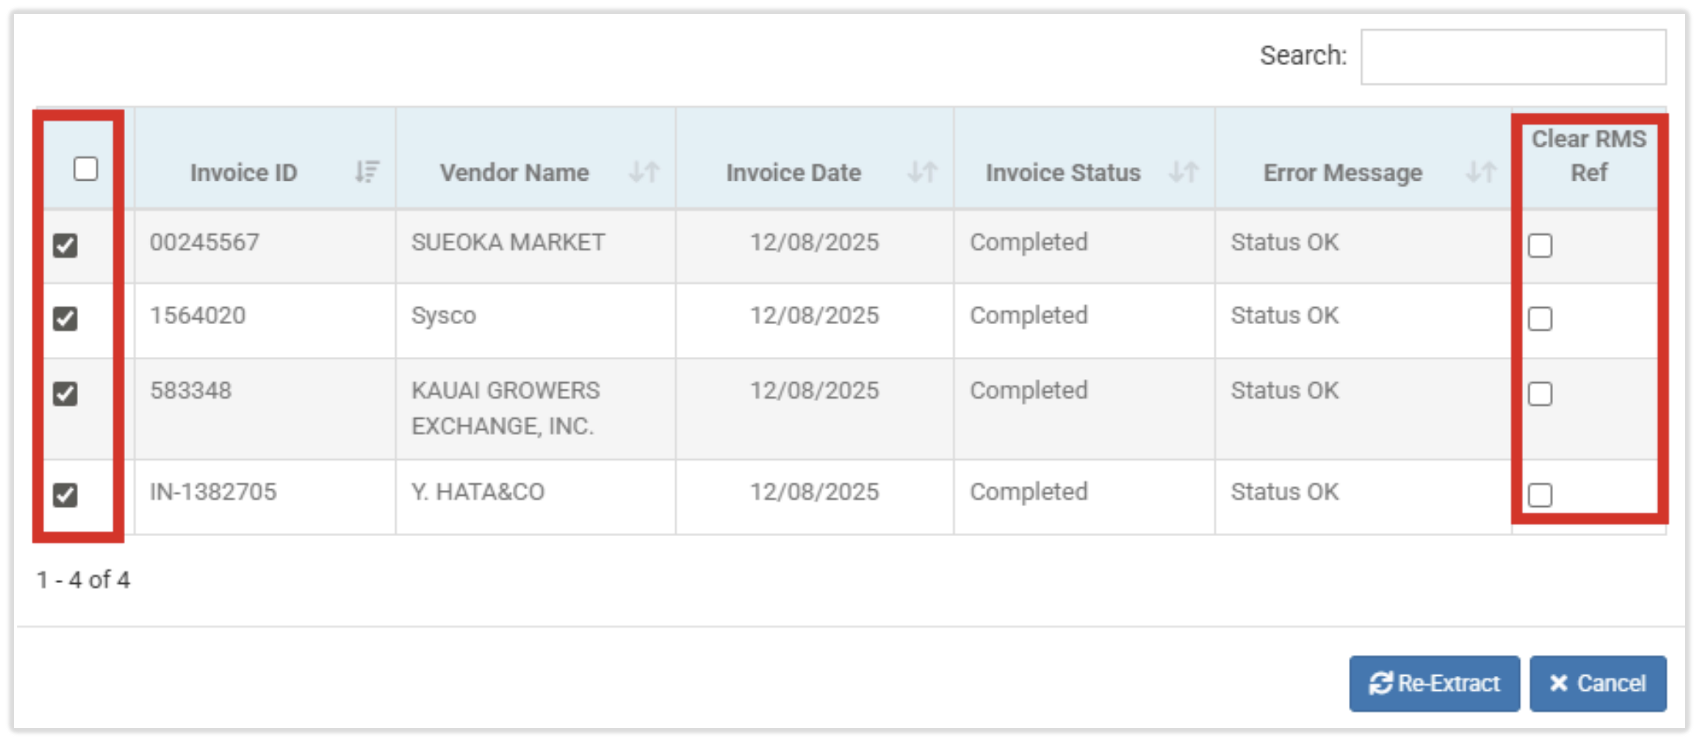1700x742 pixels.
Task: Uncheck the Sysco invoice row checkbox
Action: pyautogui.click(x=66, y=319)
